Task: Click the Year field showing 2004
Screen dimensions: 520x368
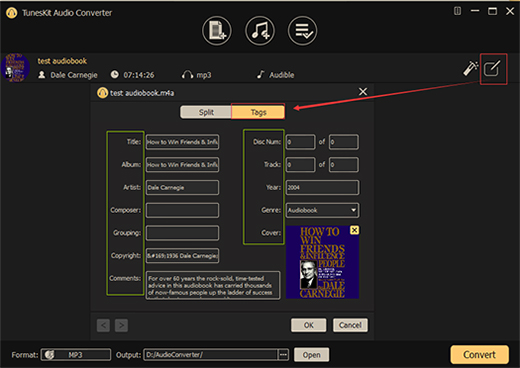Action: [322, 187]
